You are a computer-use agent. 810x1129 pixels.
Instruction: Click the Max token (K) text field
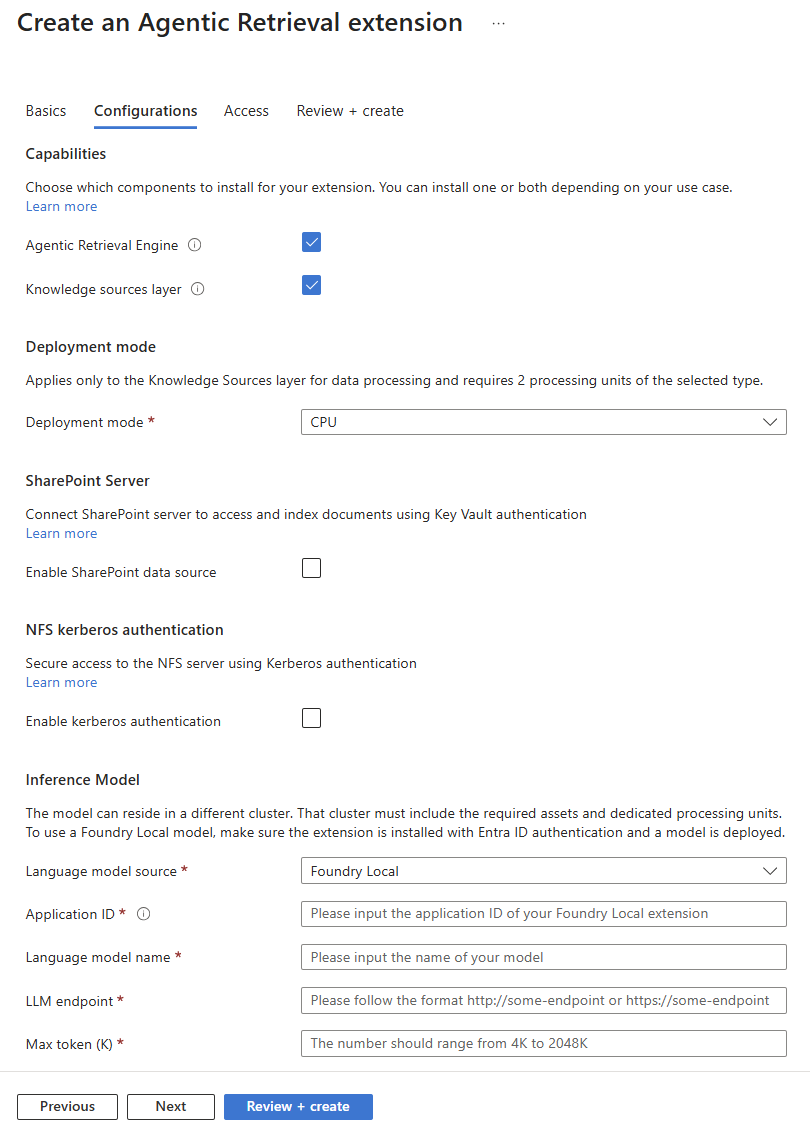544,1043
